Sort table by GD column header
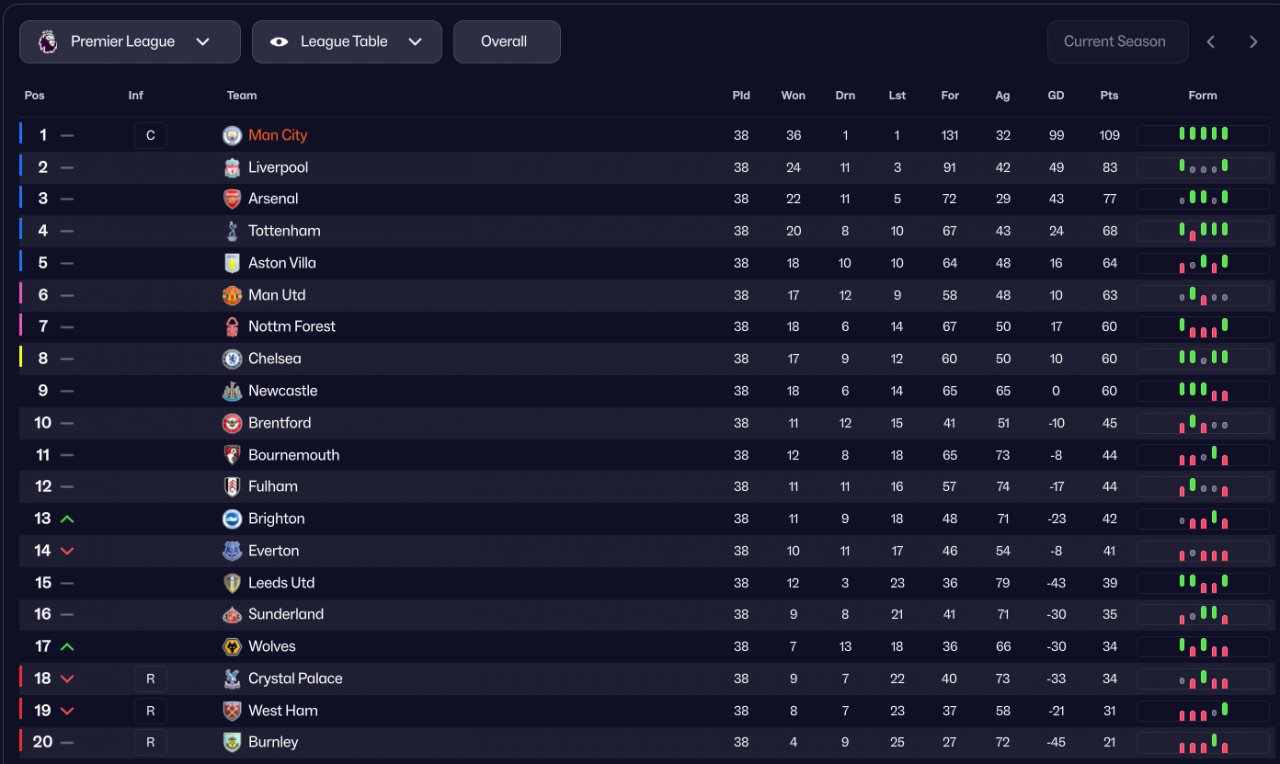Screen dimensions: 1280x764 pyautogui.click(x=1056, y=96)
